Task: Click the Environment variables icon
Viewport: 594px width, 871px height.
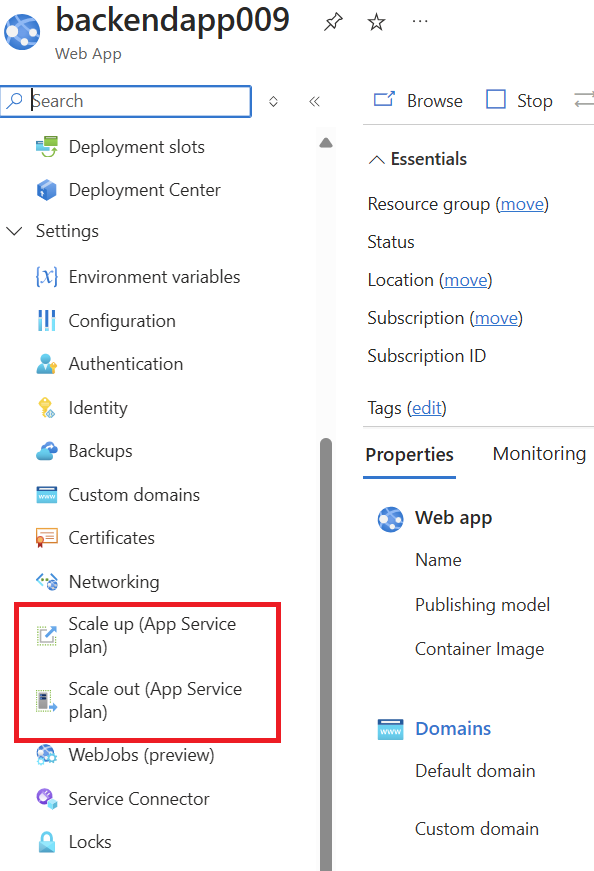Action: (x=47, y=277)
